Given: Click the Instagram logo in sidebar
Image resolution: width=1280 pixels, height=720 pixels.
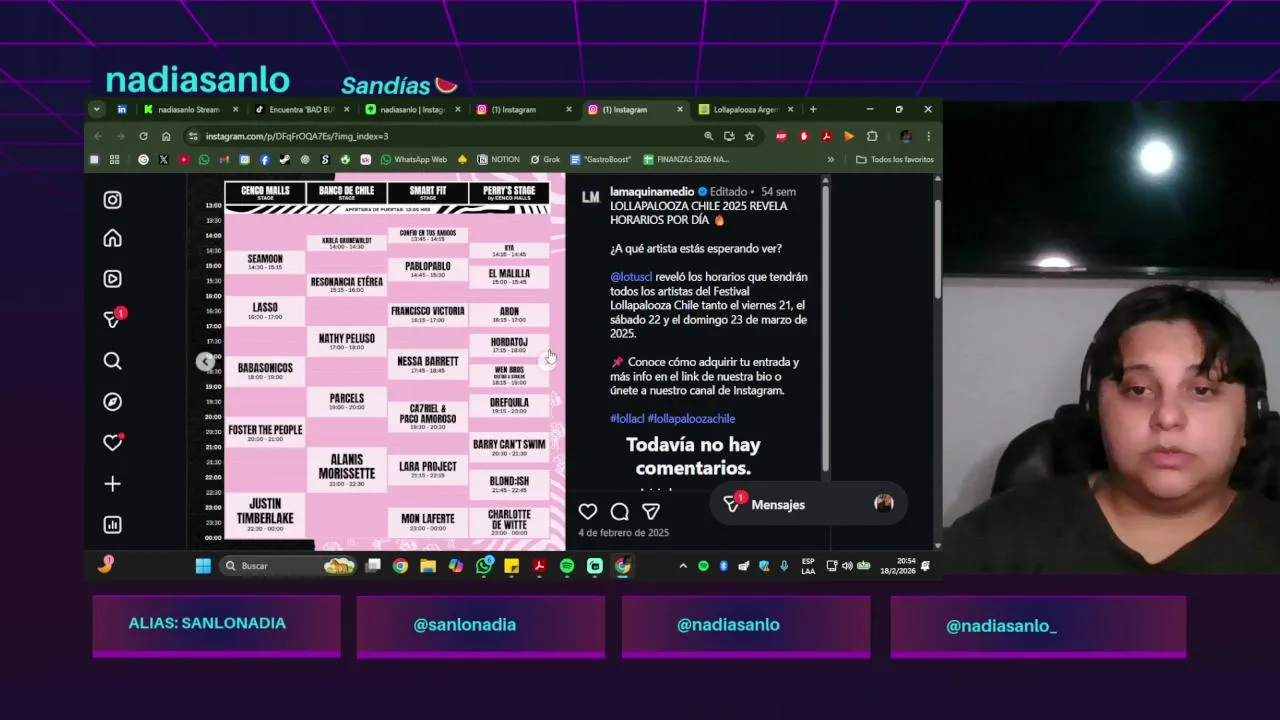Looking at the screenshot, I should (113, 200).
